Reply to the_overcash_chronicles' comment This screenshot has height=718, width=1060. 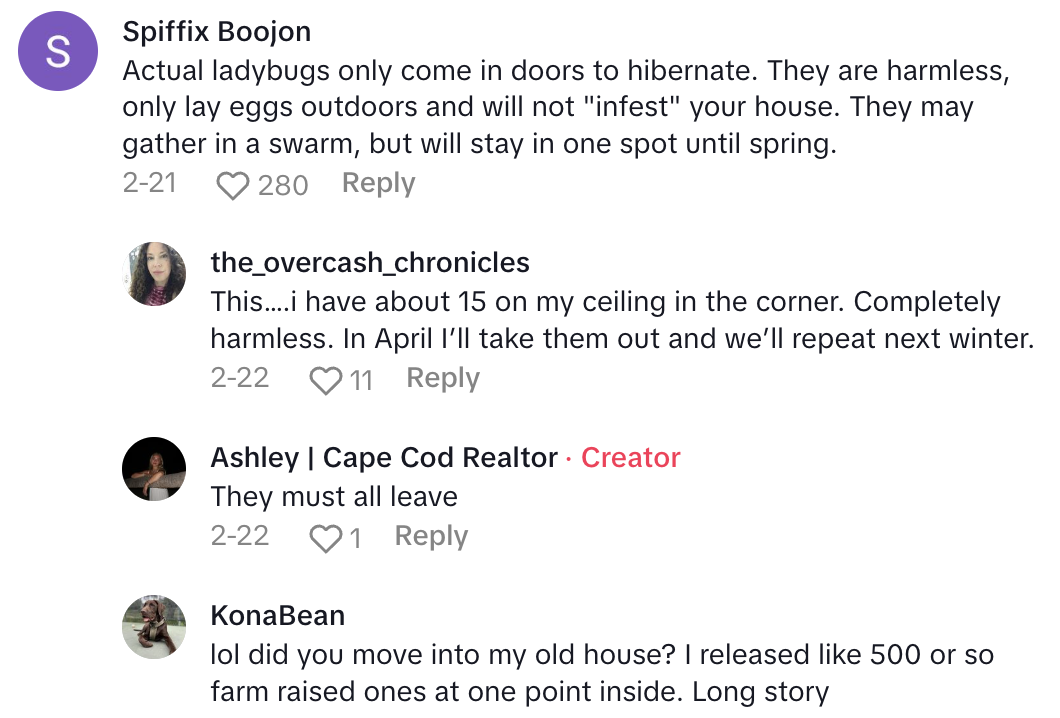coord(443,379)
